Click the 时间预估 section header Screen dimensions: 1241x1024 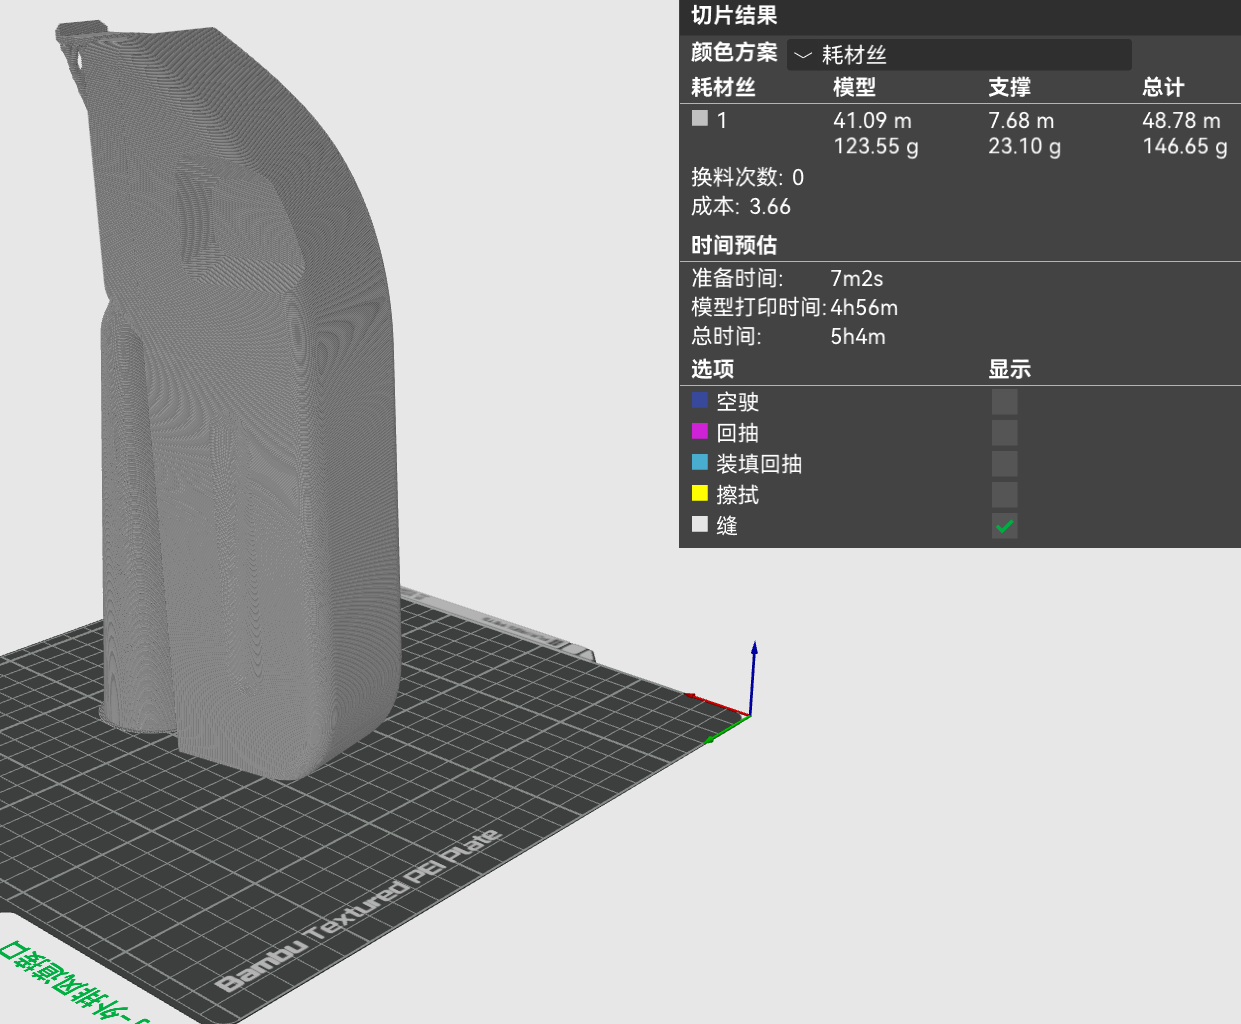click(x=734, y=245)
